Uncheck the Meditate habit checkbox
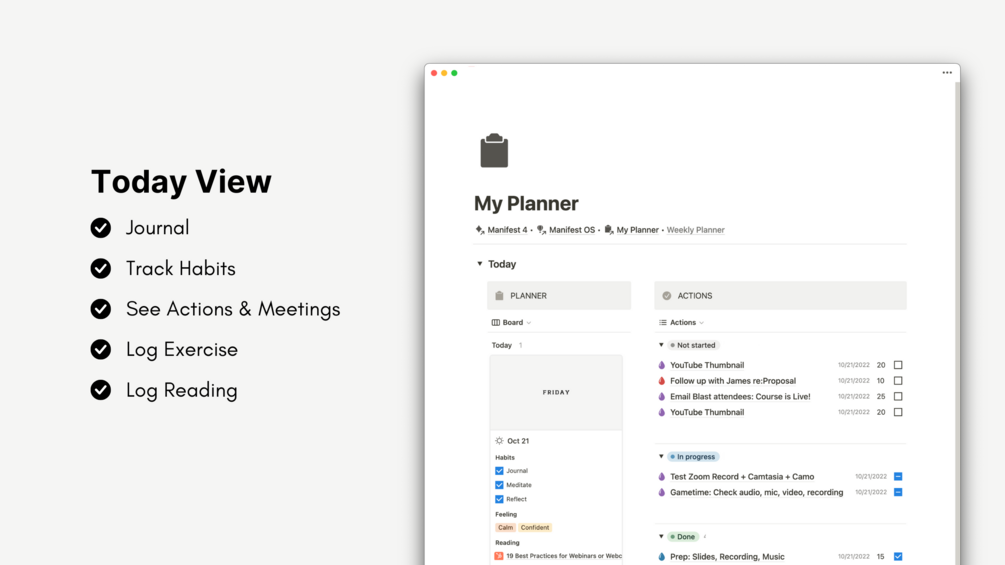Image resolution: width=1005 pixels, height=565 pixels. 499,485
